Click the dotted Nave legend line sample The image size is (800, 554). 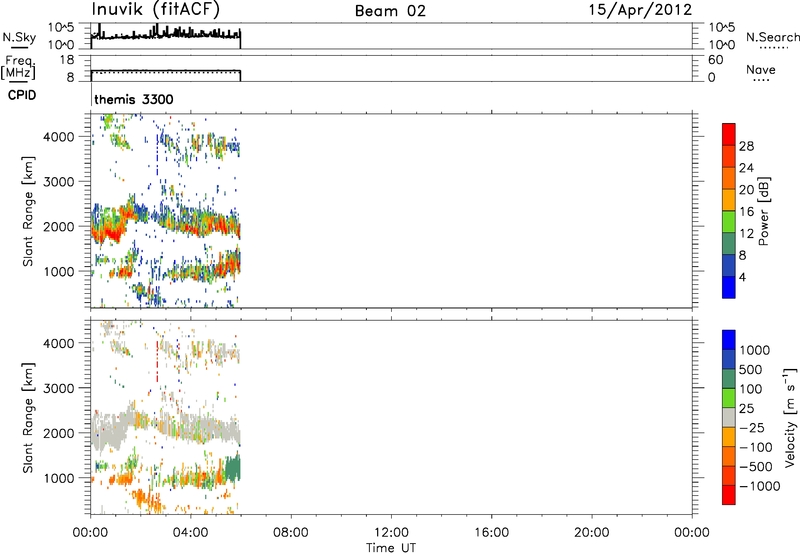(762, 80)
